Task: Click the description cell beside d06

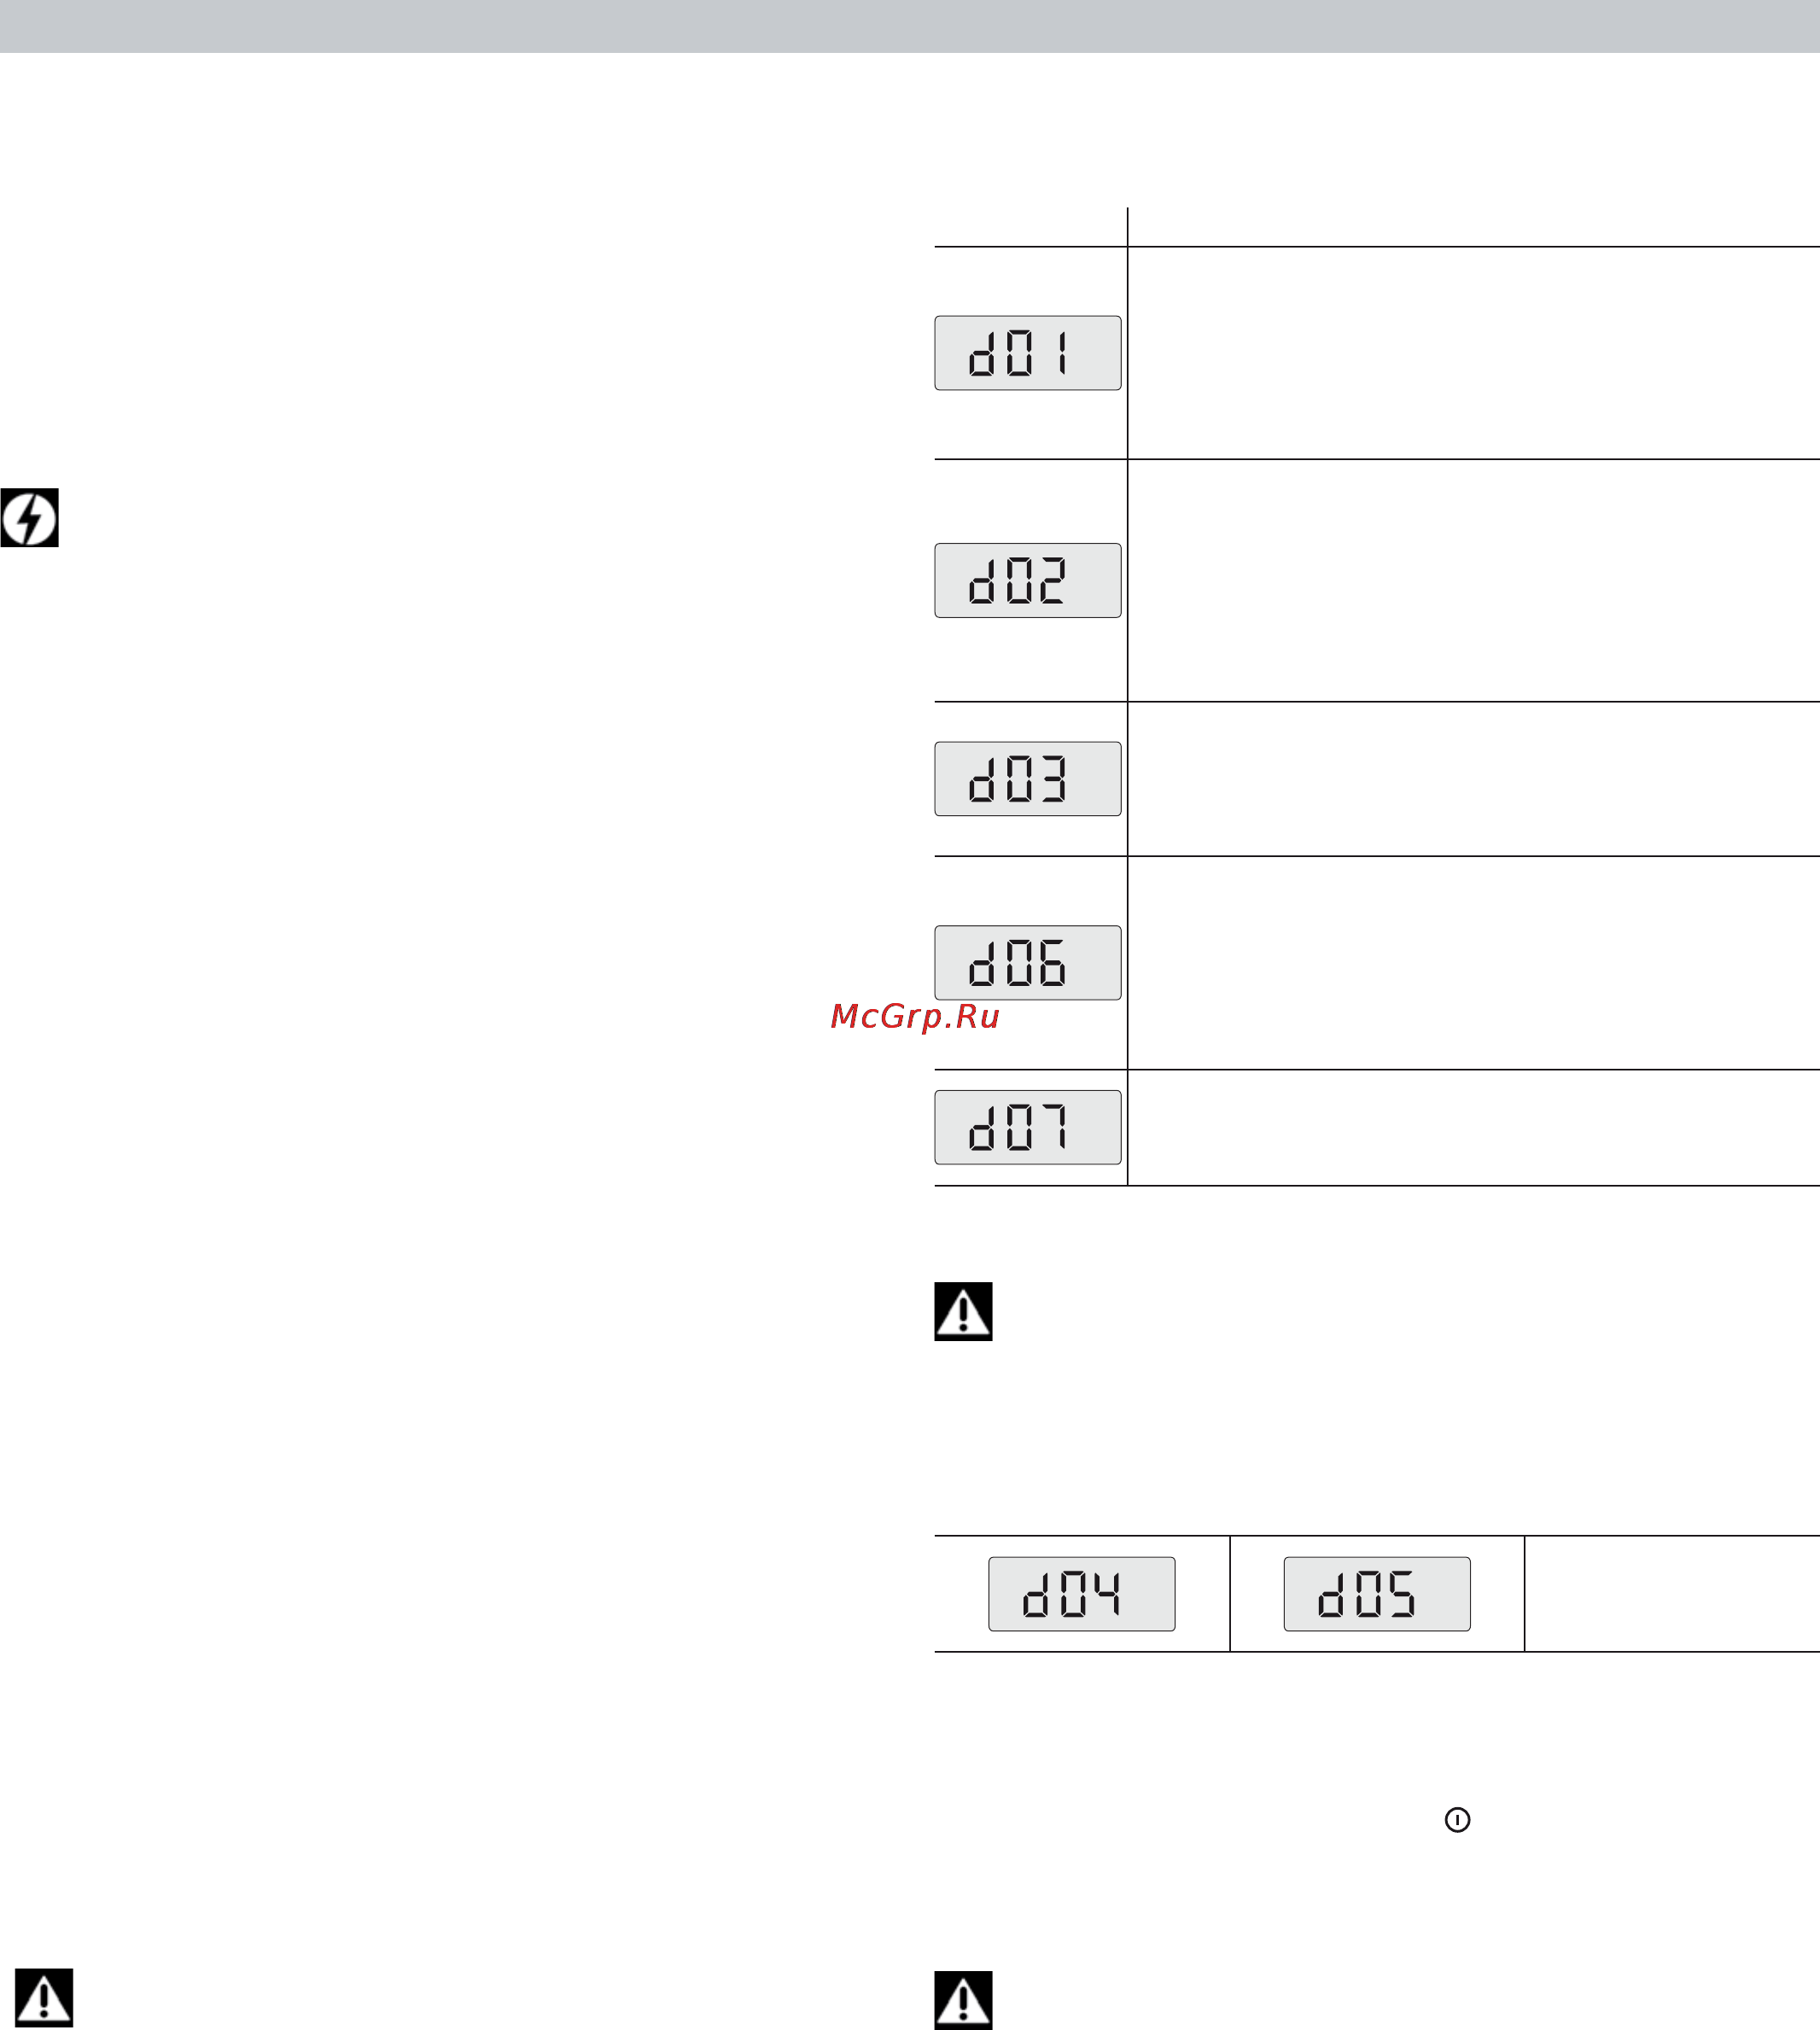Action: pyautogui.click(x=1474, y=963)
